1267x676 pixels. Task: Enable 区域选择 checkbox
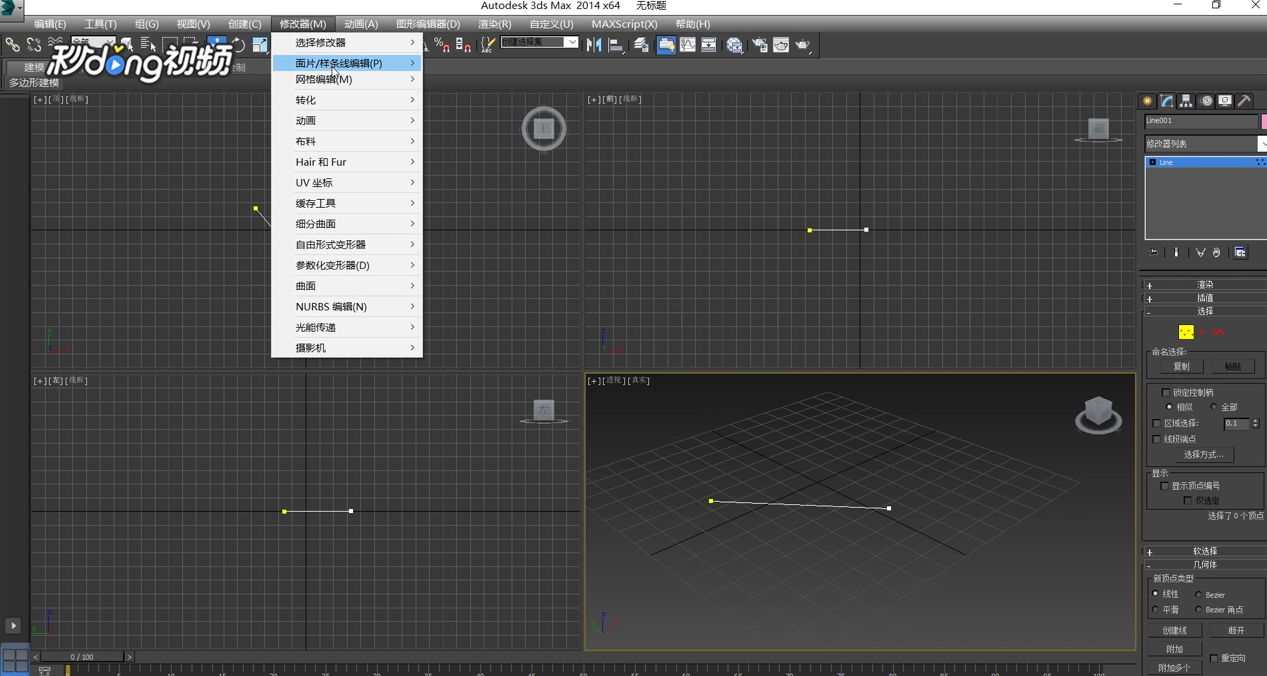click(x=1157, y=424)
